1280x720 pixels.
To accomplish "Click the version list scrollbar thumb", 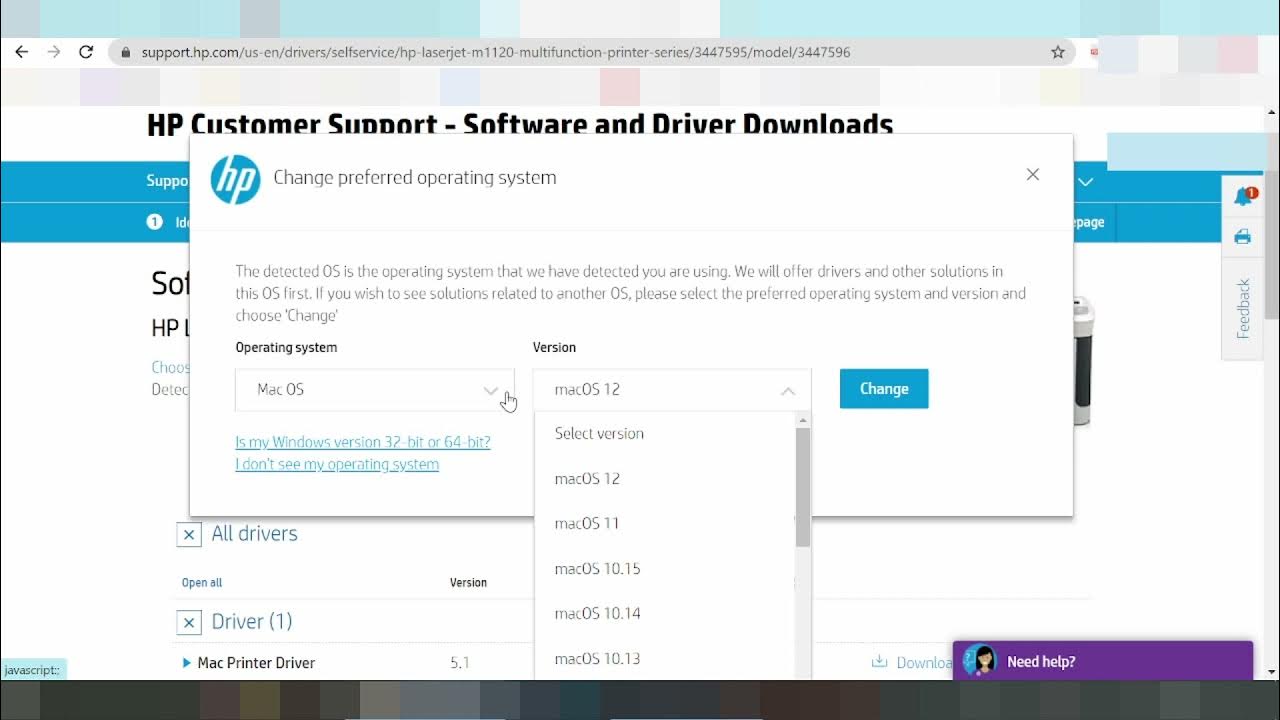I will [803, 487].
